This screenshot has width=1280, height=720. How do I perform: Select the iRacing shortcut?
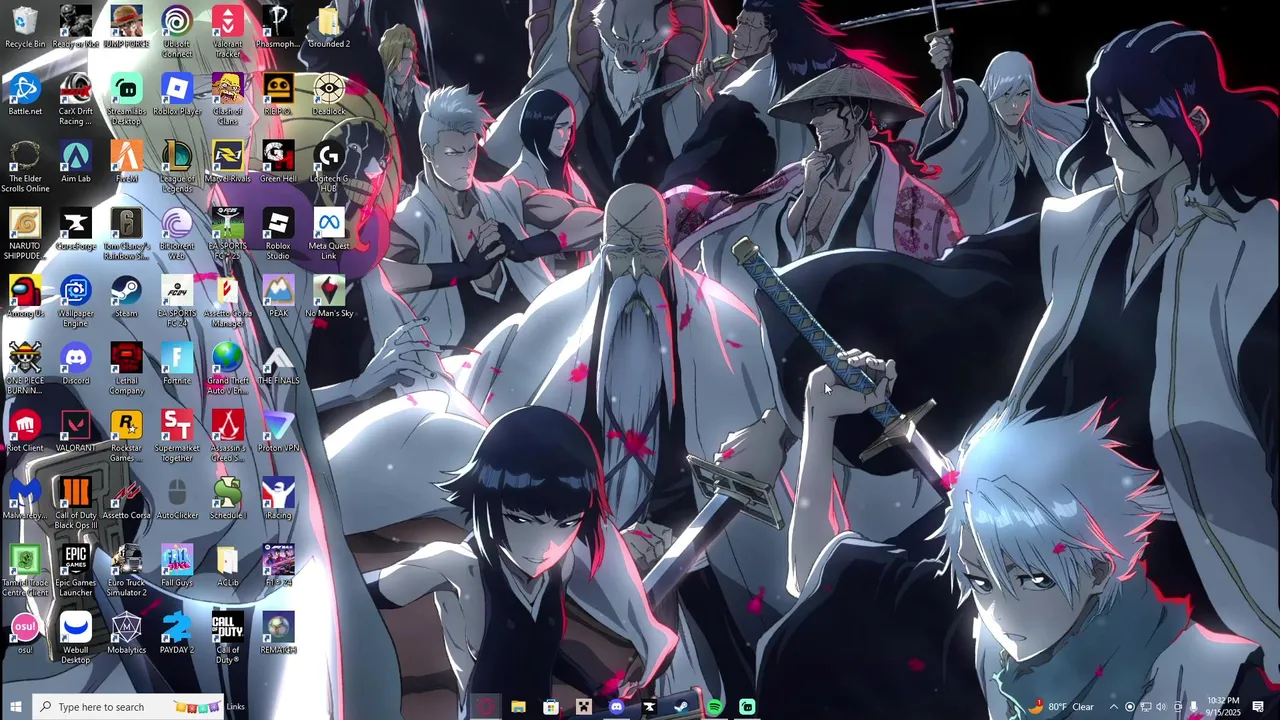278,498
